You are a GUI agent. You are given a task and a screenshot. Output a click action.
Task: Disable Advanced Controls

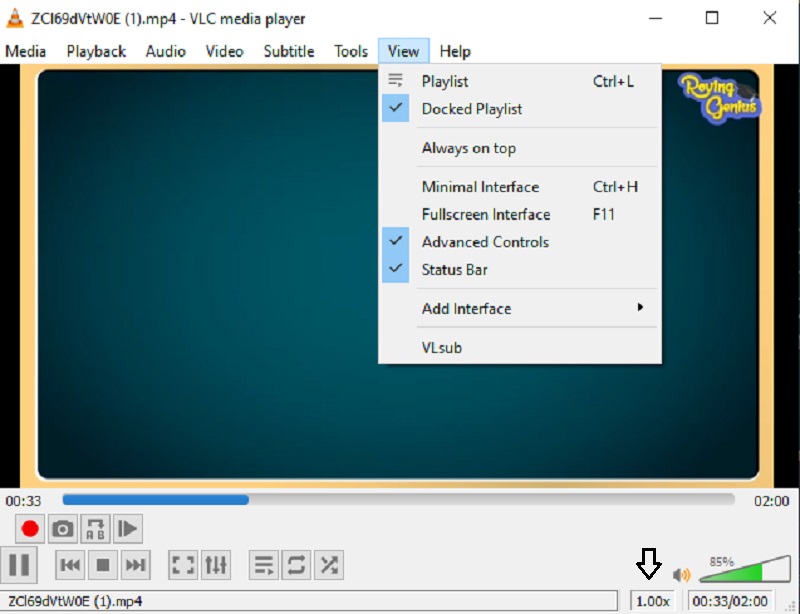(485, 242)
